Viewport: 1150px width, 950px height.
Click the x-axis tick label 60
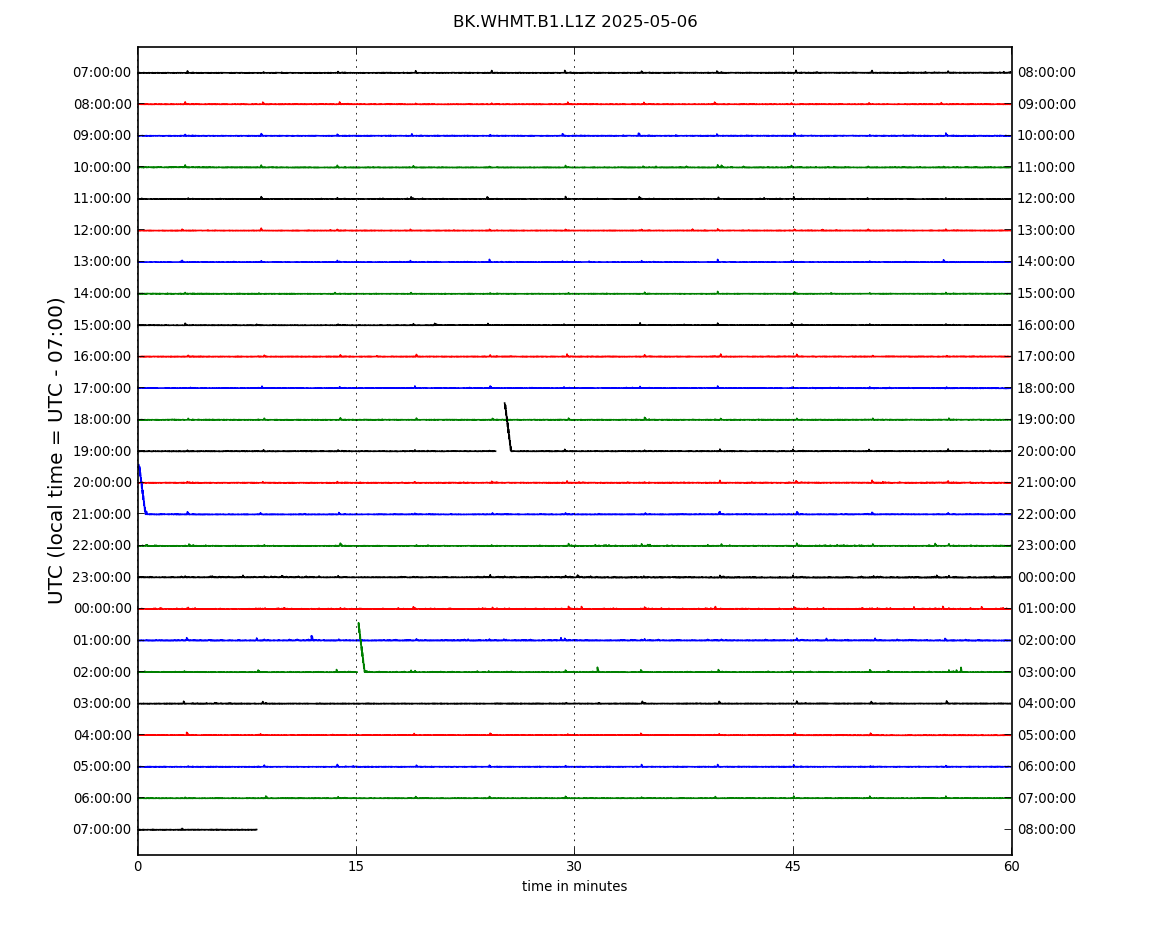point(1011,866)
